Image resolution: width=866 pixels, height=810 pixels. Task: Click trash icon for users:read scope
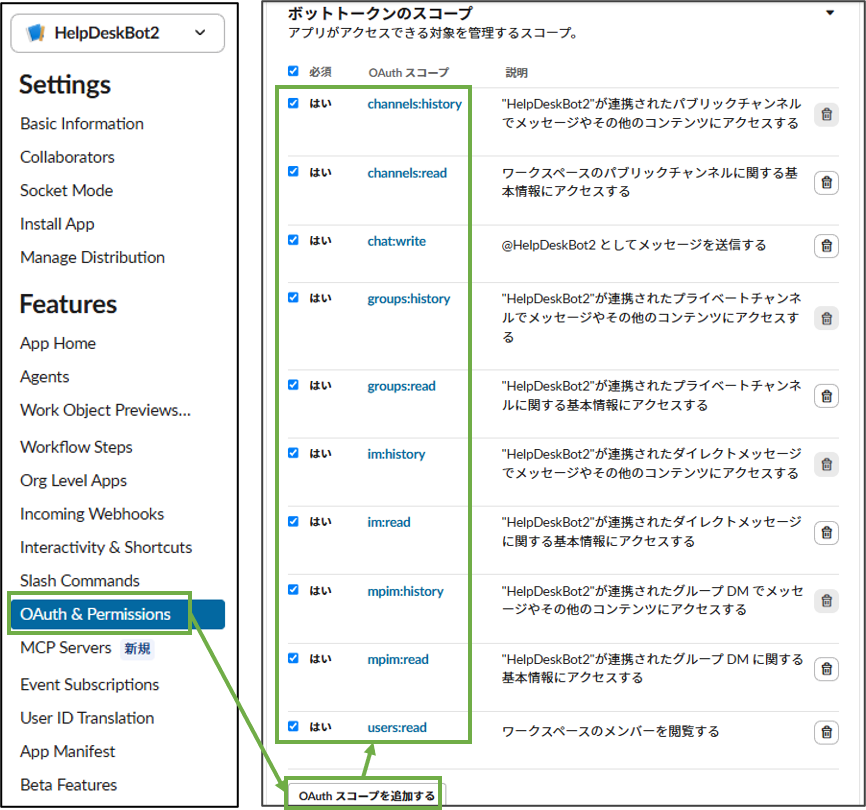826,732
